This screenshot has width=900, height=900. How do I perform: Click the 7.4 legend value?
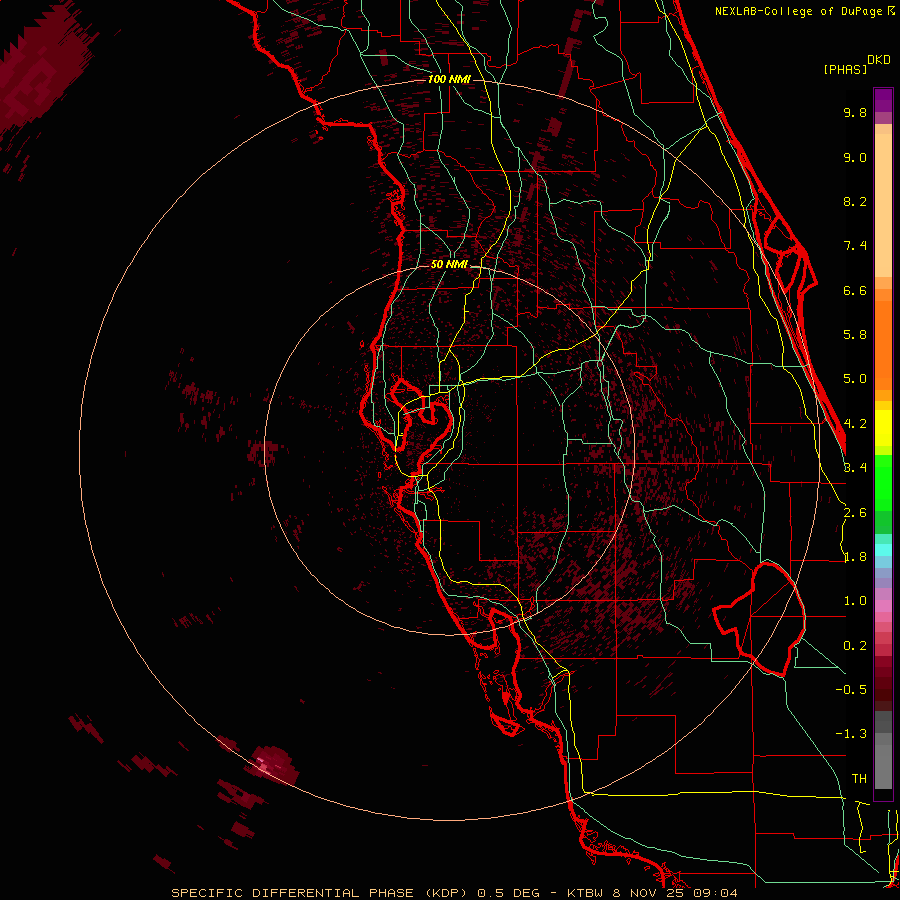(x=855, y=246)
